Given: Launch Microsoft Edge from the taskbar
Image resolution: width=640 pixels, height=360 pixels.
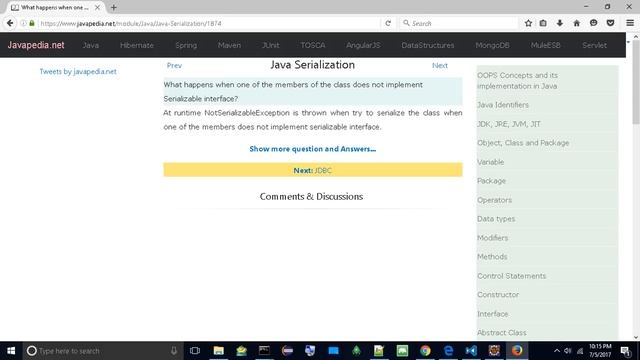Looking at the screenshot, I should click(x=448, y=351).
